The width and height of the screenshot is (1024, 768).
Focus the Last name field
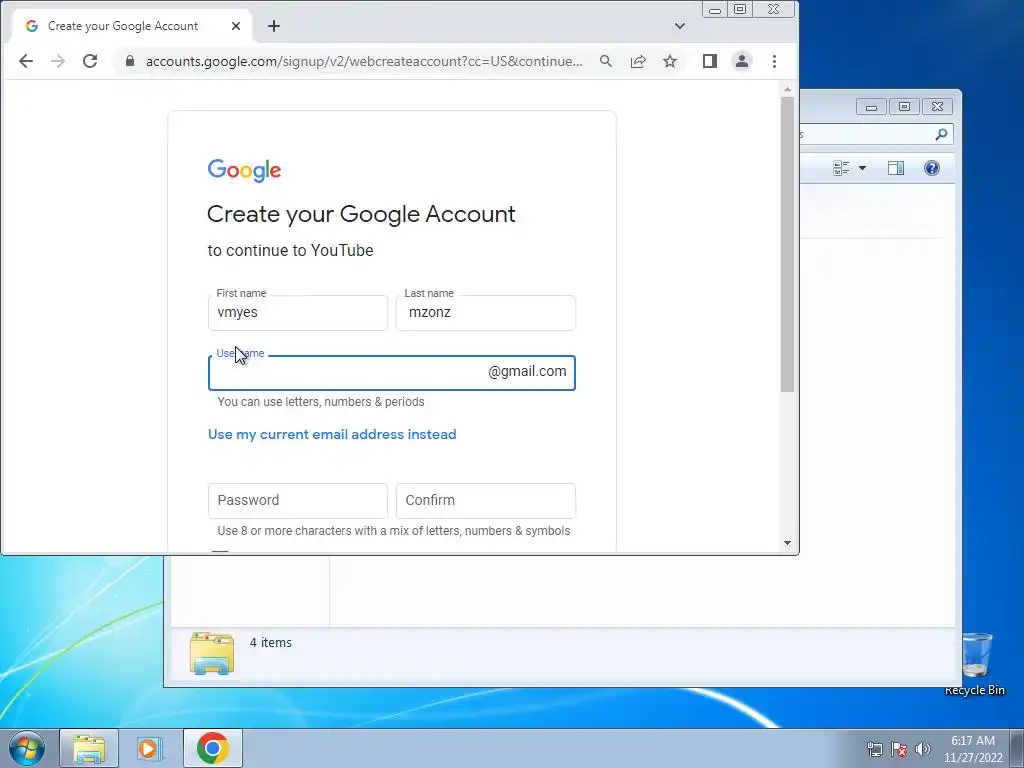486,313
